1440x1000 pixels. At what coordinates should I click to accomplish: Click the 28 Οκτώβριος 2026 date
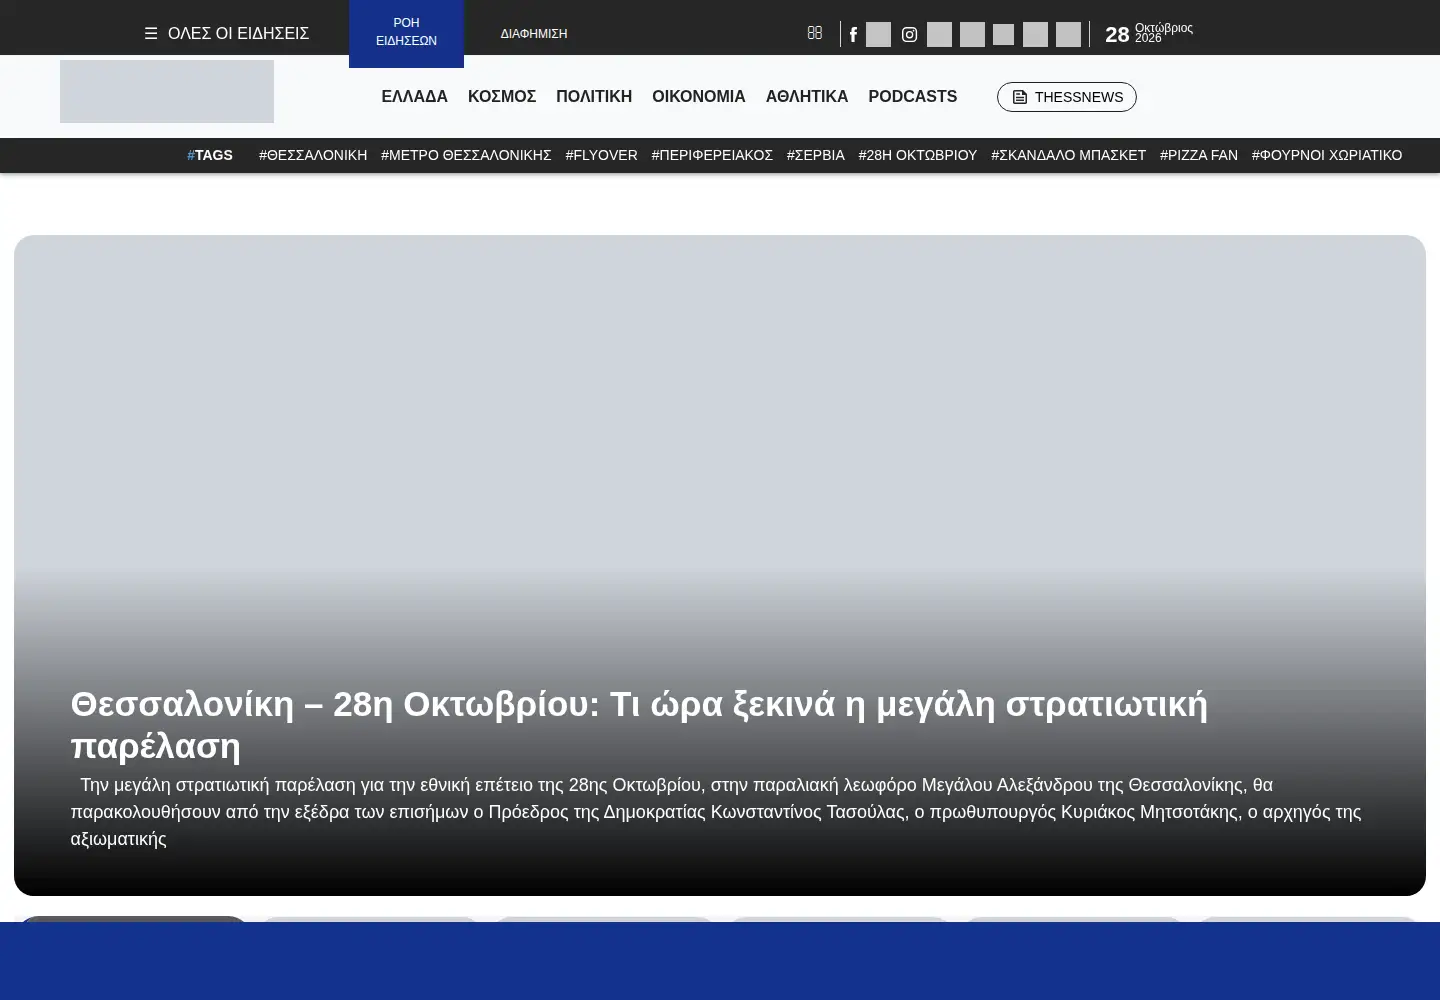[x=1149, y=34]
